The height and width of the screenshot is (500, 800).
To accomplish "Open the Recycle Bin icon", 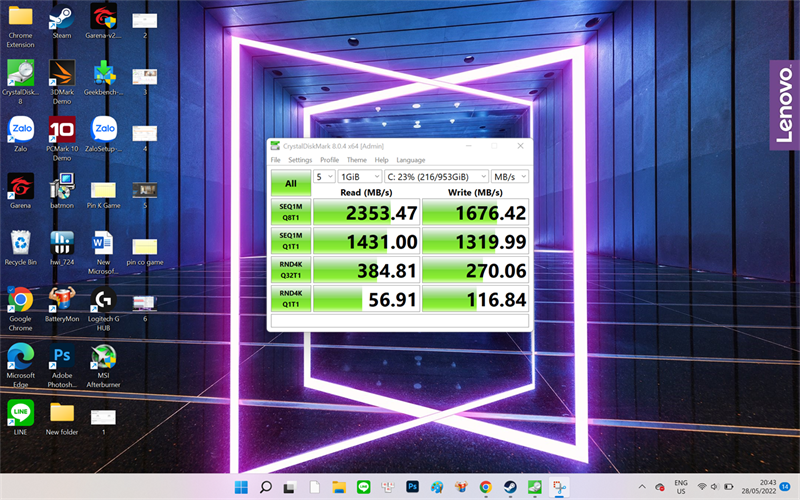I will pos(20,247).
